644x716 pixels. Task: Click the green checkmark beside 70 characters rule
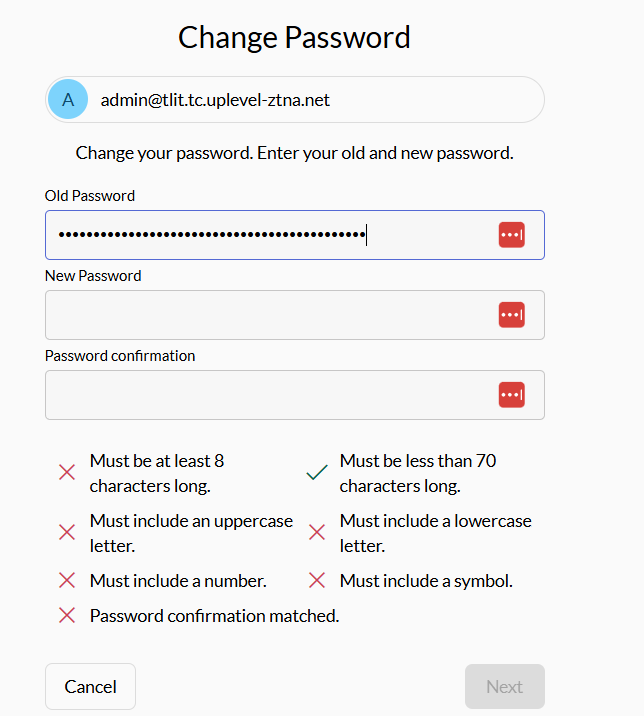pos(317,472)
